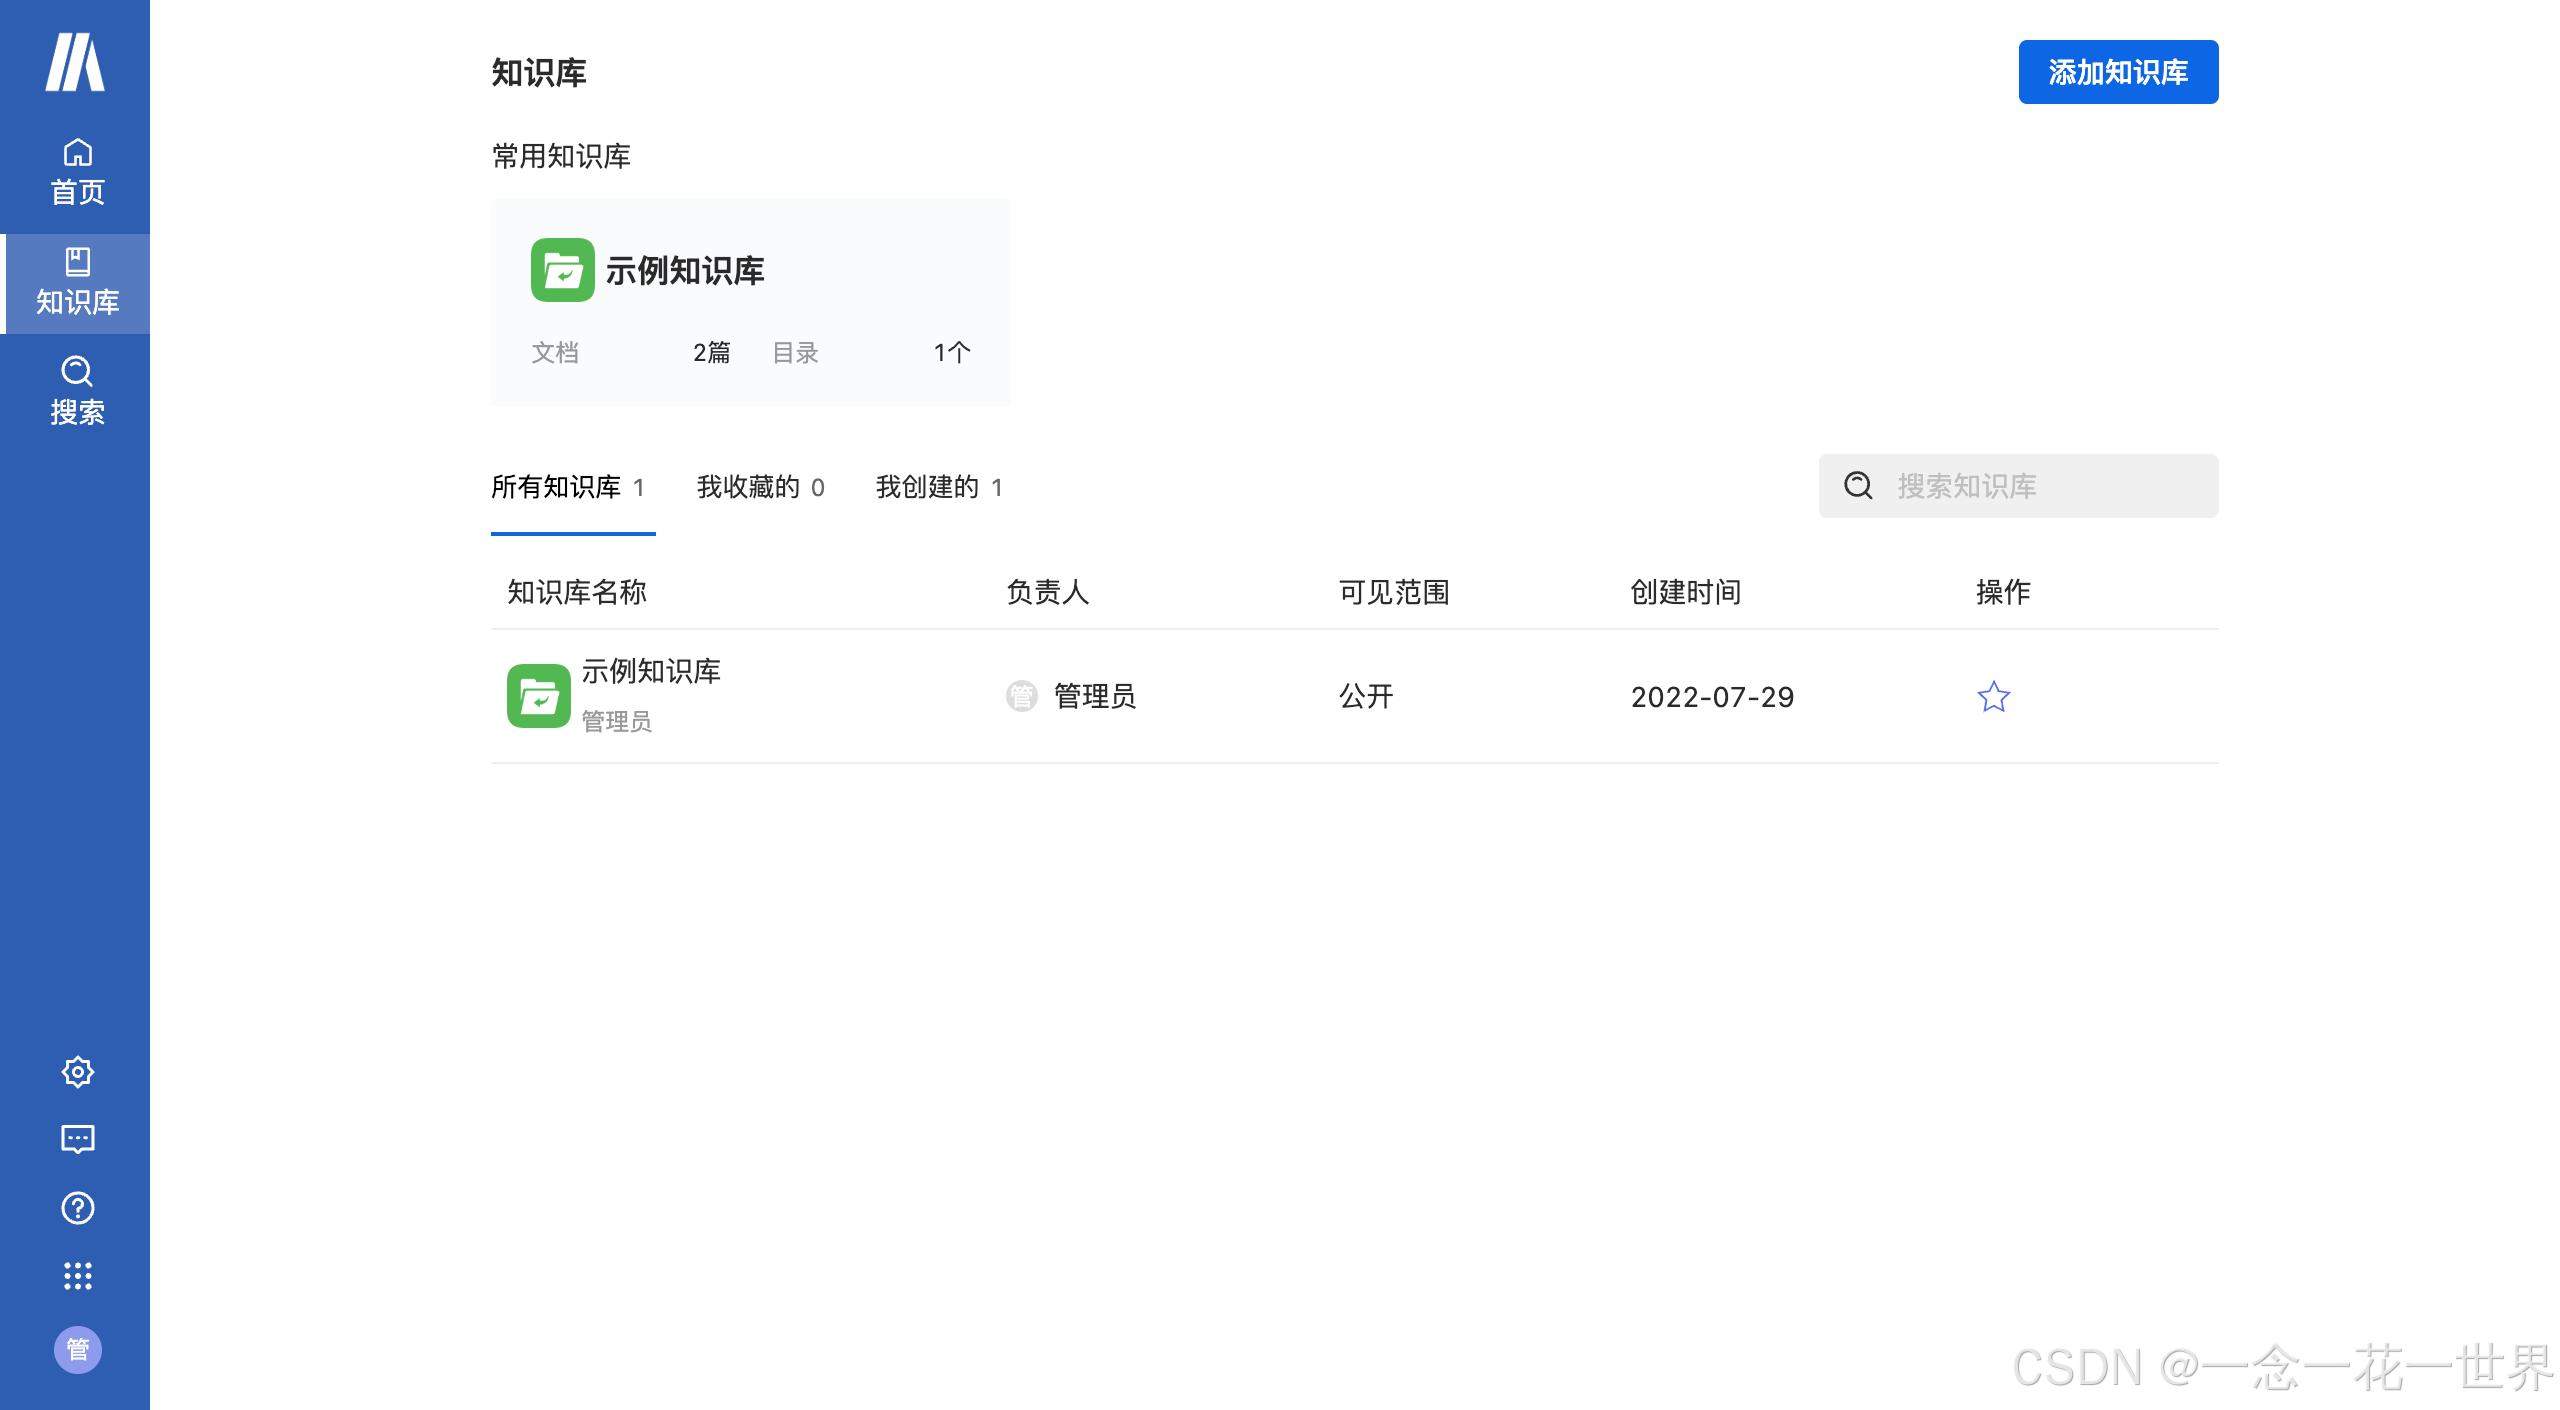
Task: Open the 示例知识库 card title
Action: pyautogui.click(x=685, y=270)
